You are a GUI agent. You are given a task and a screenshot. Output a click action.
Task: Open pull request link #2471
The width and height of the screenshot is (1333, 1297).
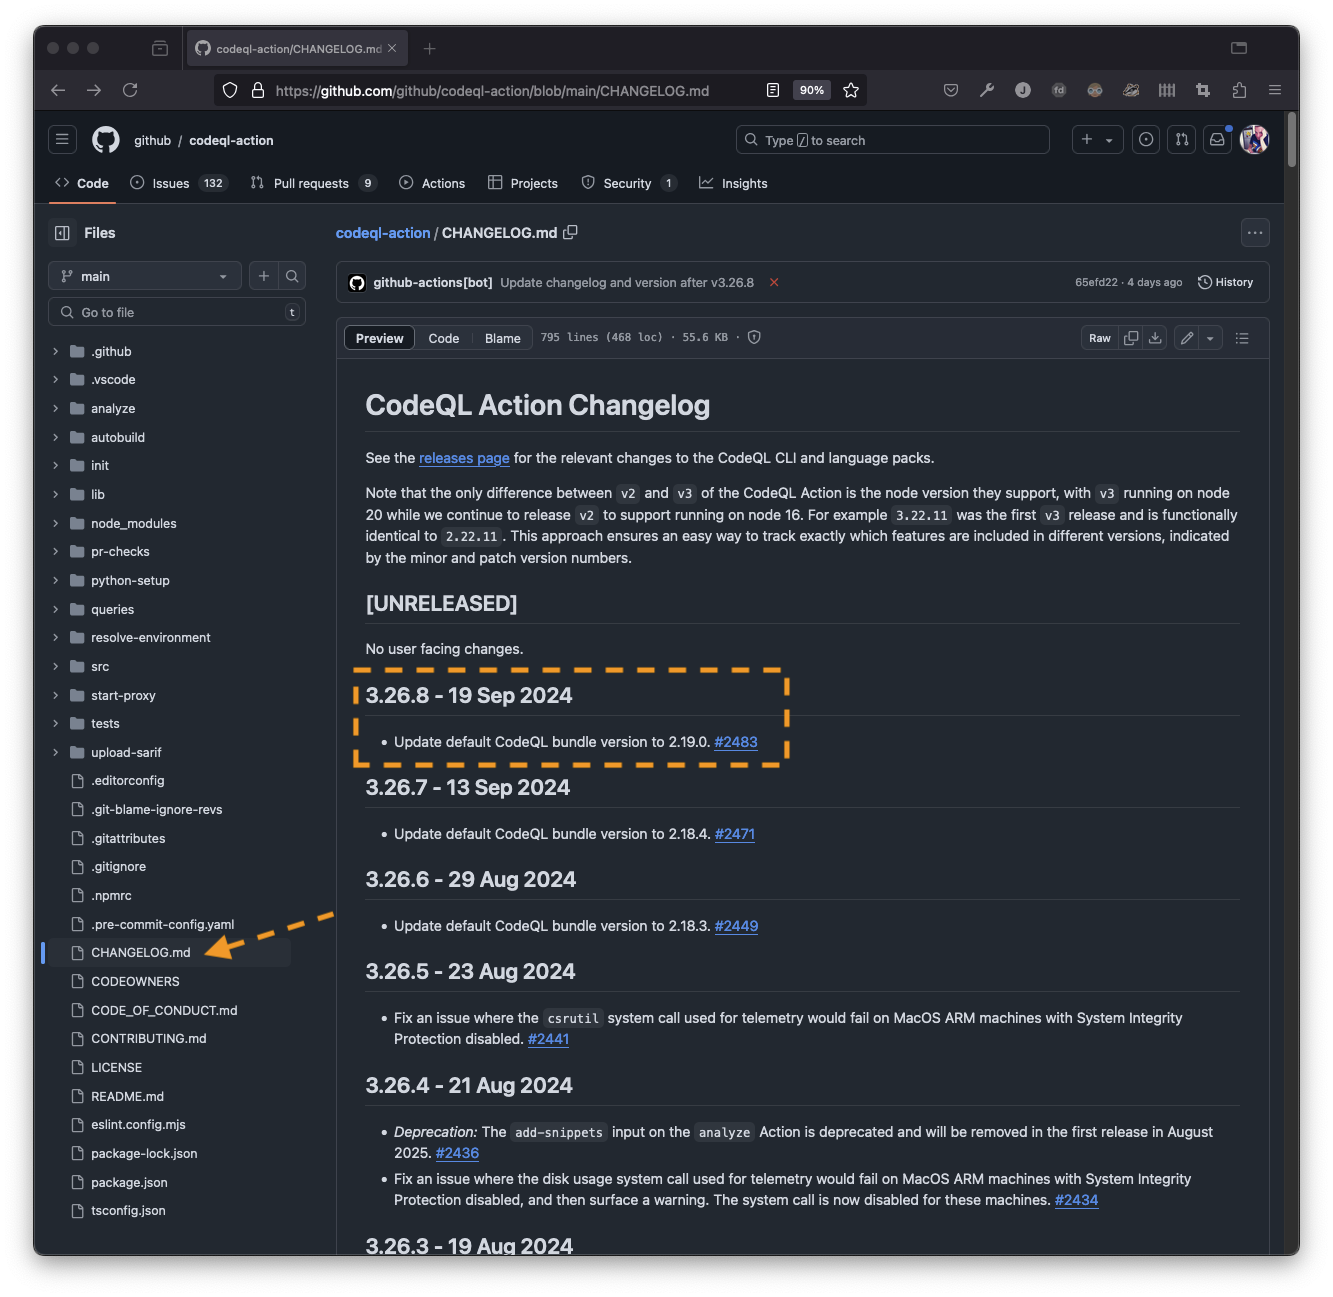click(735, 834)
